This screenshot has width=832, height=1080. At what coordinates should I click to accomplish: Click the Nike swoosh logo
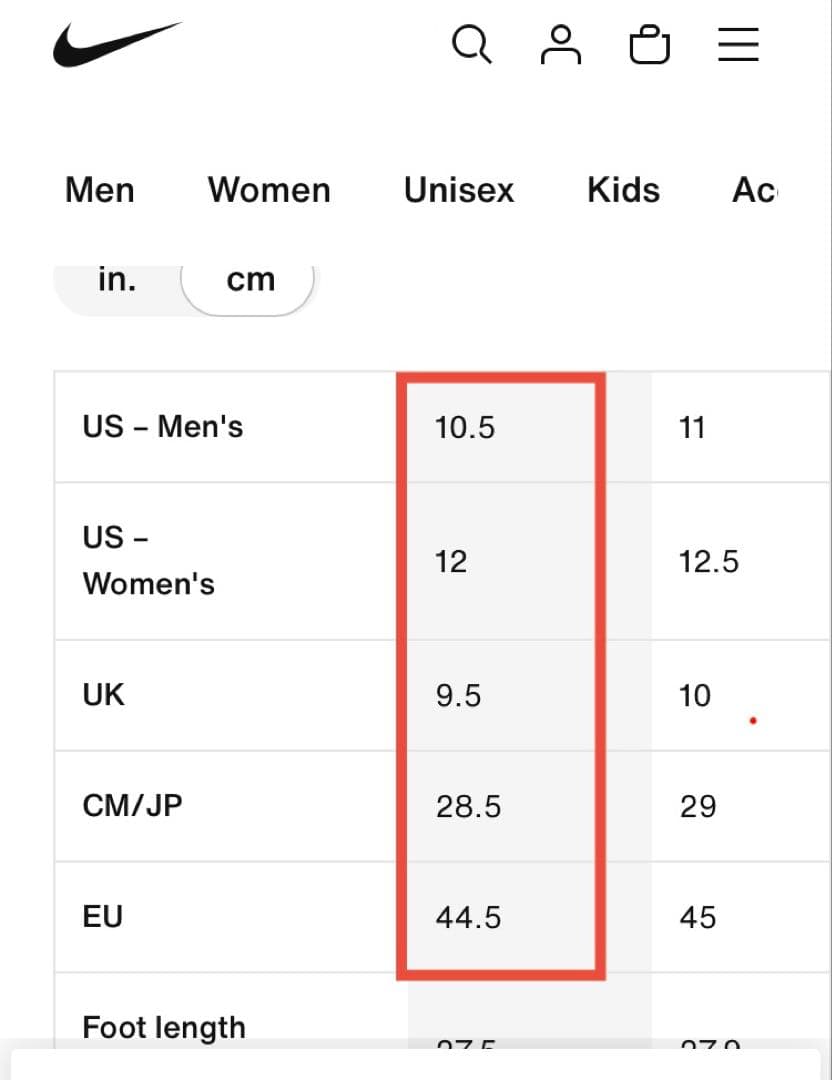[x=116, y=45]
